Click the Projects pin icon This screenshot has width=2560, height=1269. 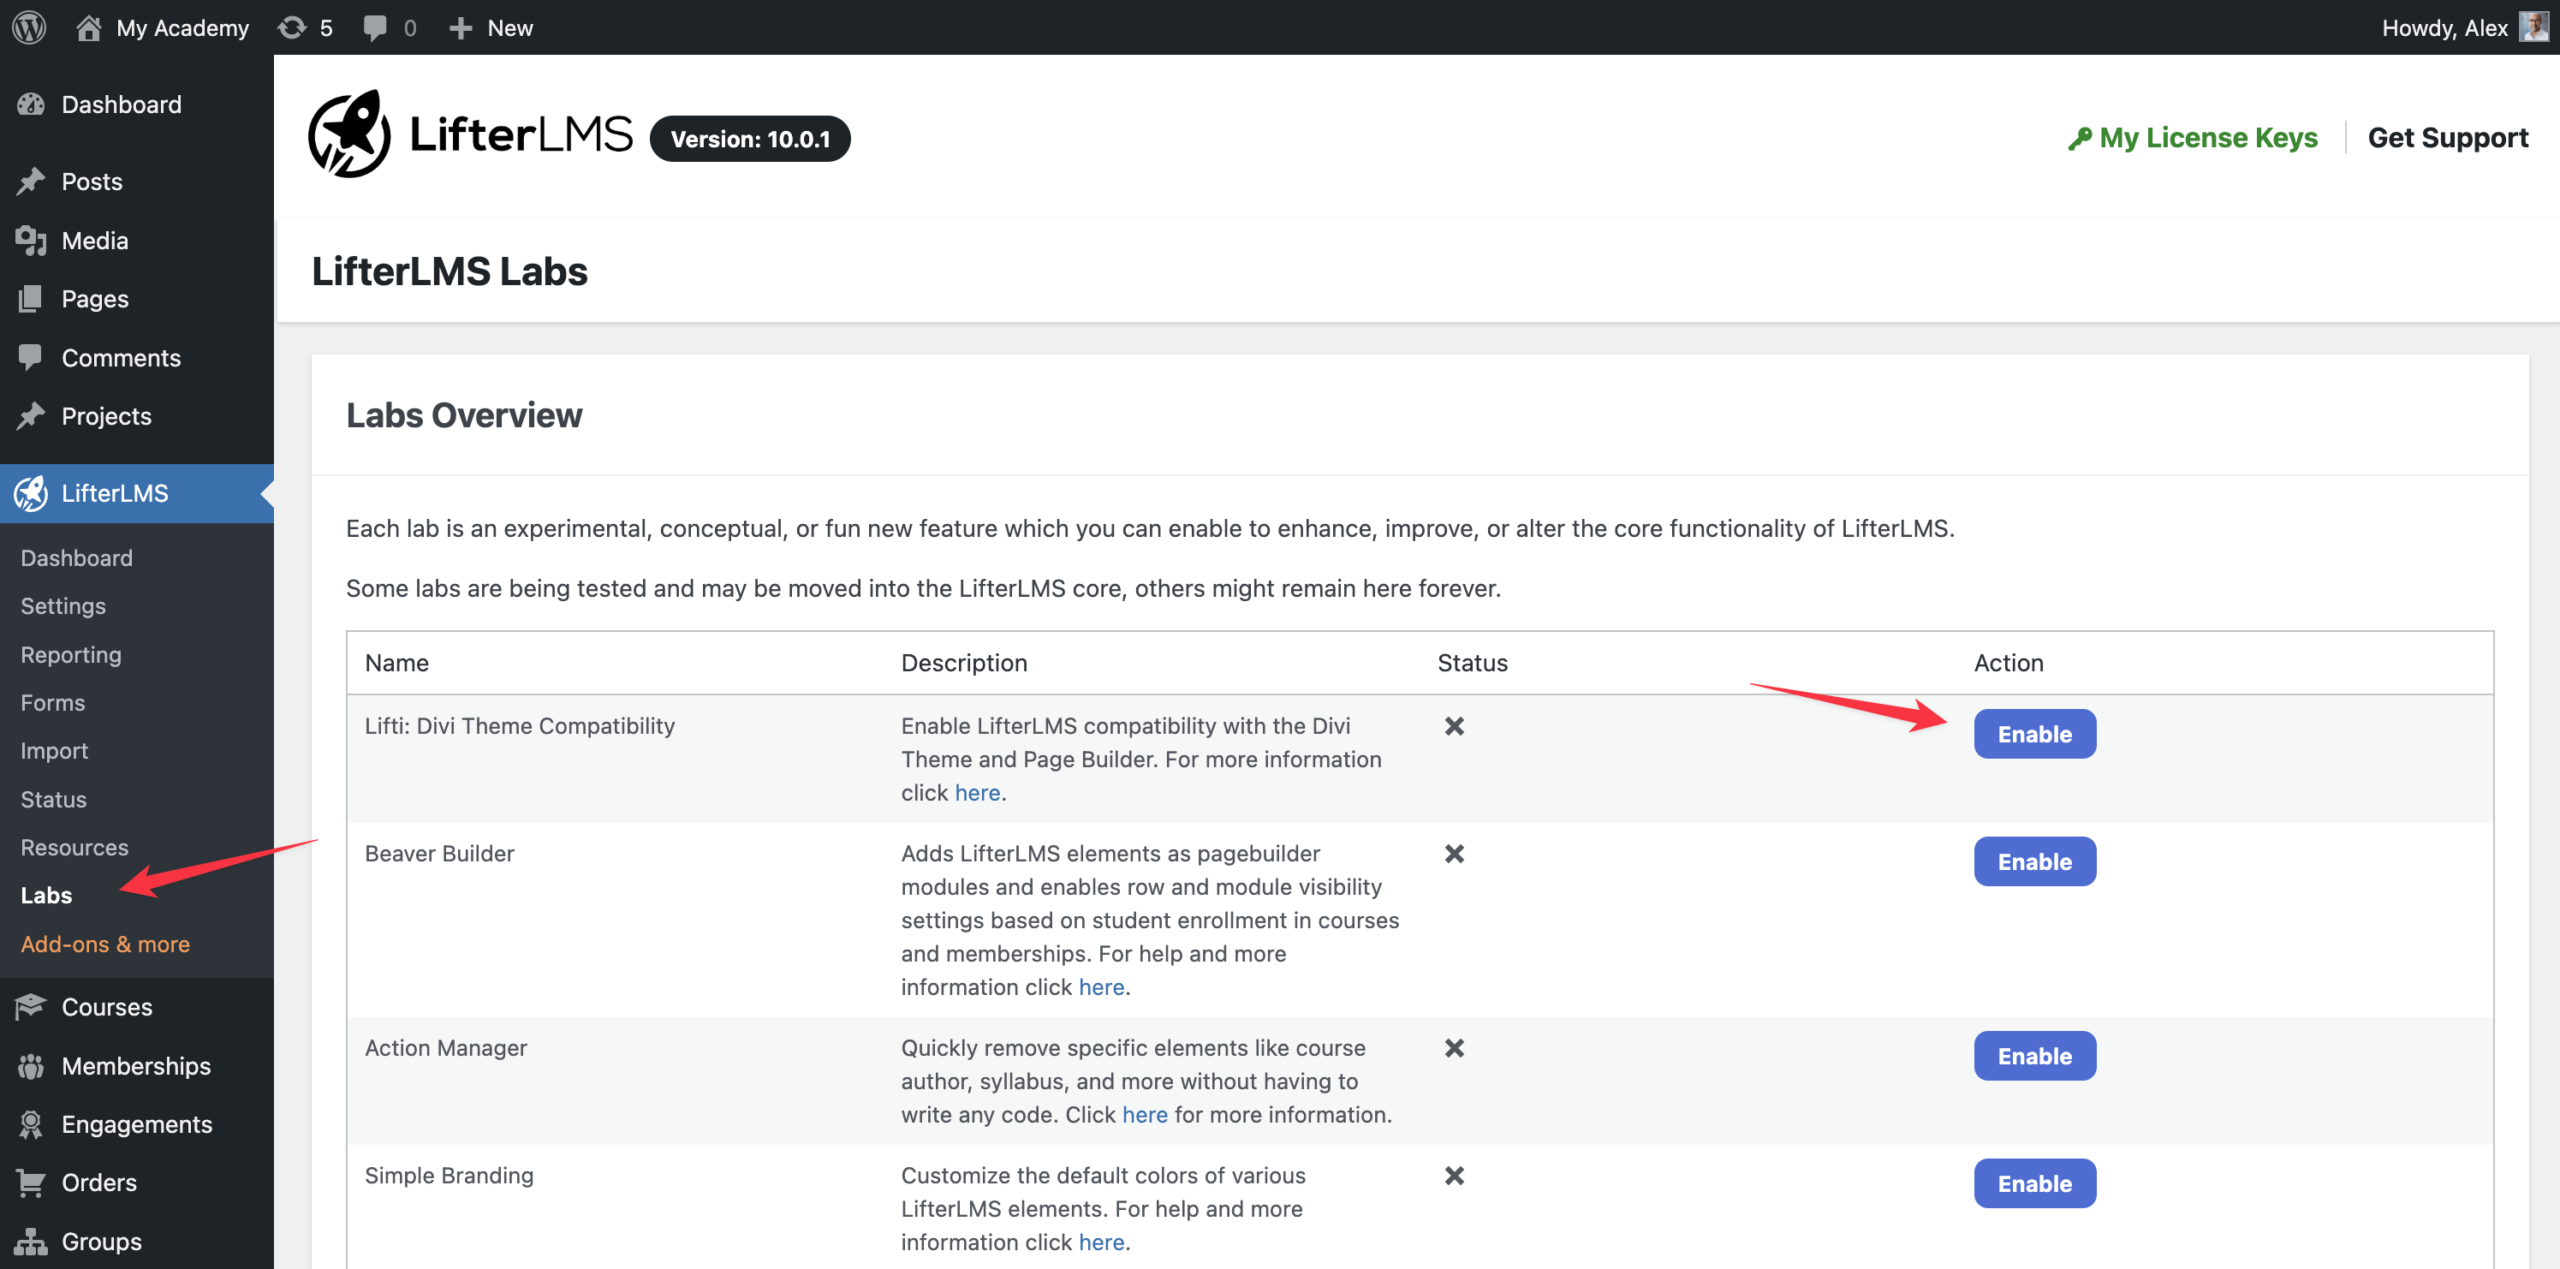pyautogui.click(x=31, y=415)
